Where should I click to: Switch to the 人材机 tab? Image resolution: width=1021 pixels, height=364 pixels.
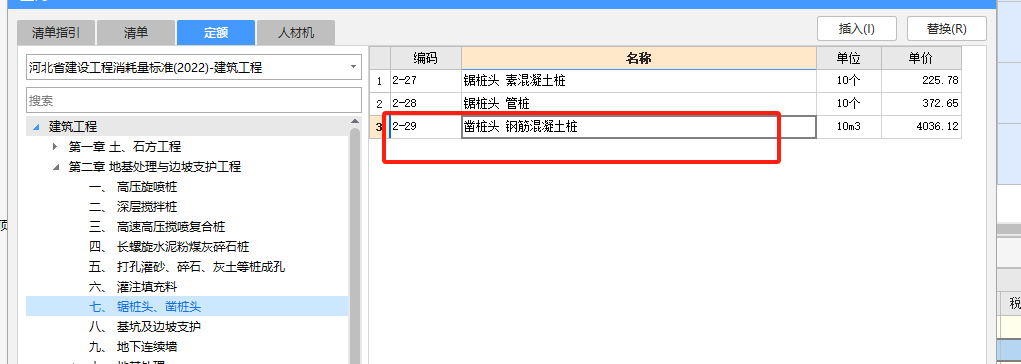click(x=296, y=33)
